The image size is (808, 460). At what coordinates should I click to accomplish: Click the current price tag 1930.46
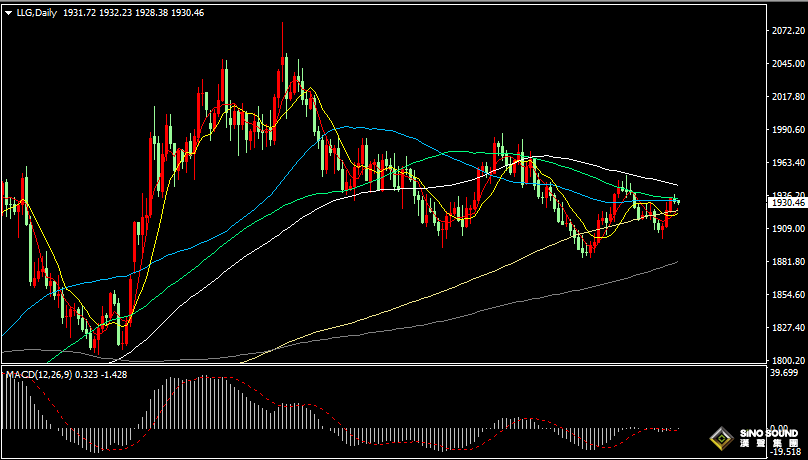click(x=787, y=202)
